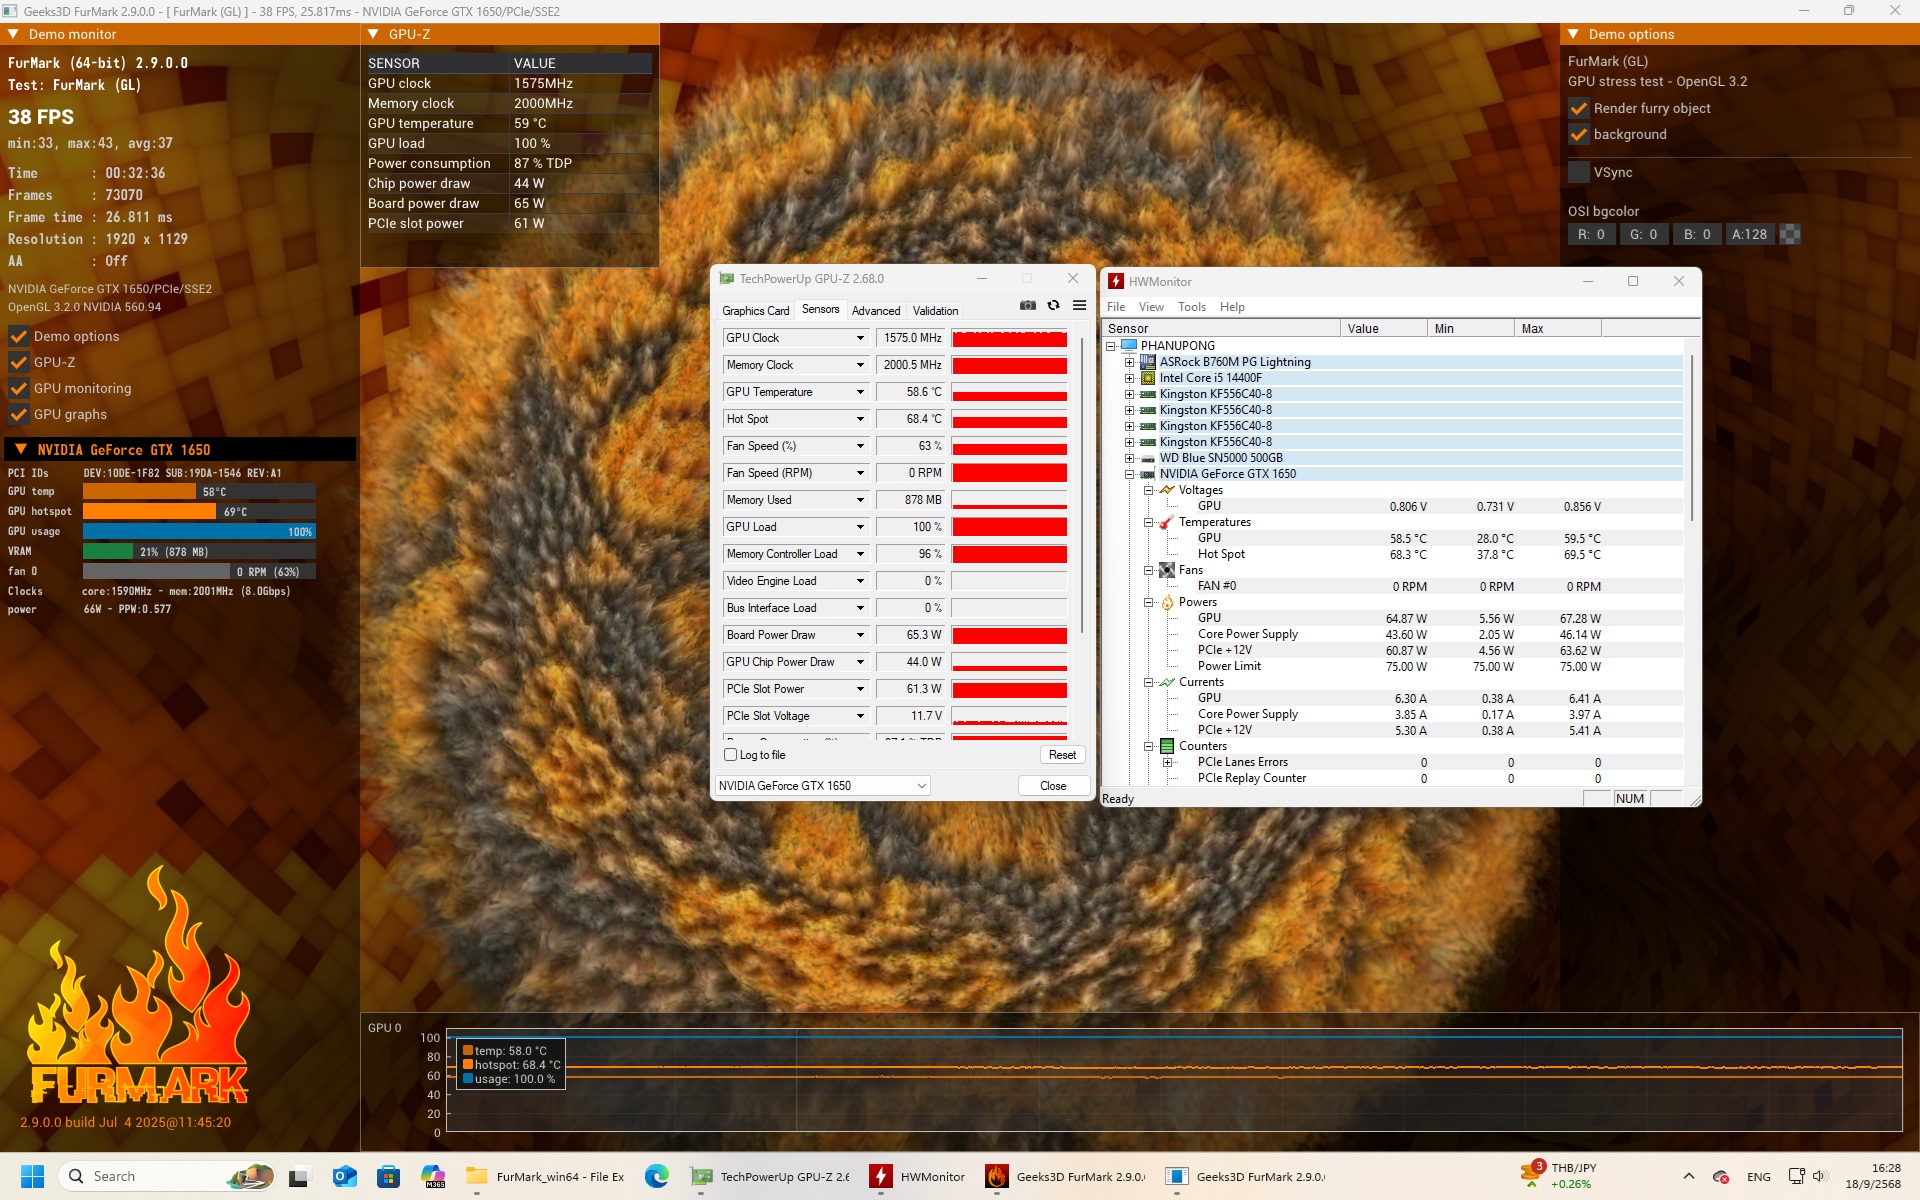This screenshot has height=1200, width=1920.
Task: Click the Reset button in GPU-Z
Action: click(x=1062, y=755)
